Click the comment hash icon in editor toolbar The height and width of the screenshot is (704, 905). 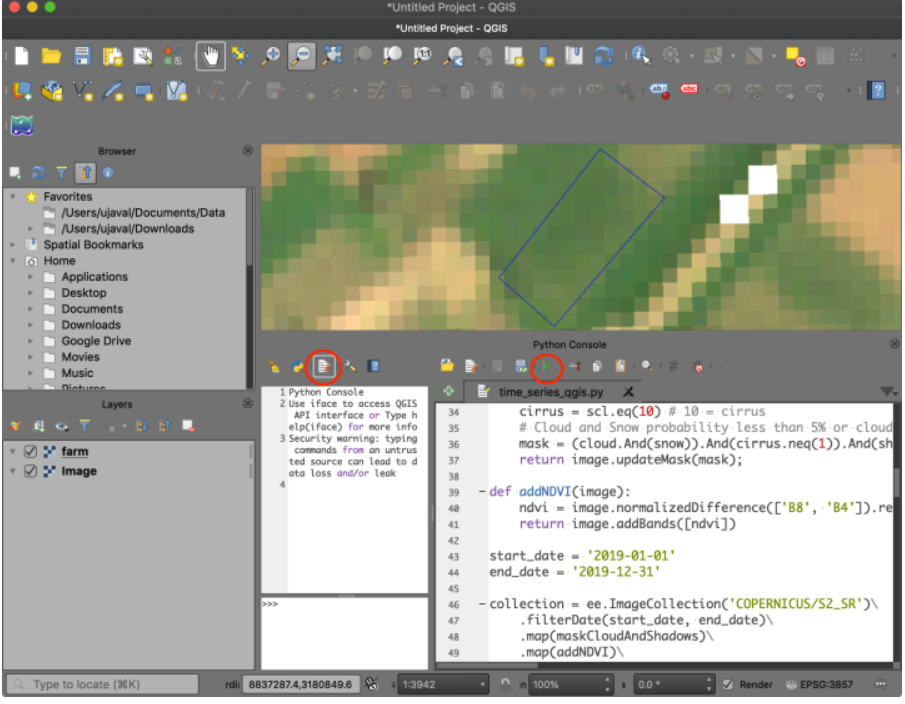click(673, 366)
